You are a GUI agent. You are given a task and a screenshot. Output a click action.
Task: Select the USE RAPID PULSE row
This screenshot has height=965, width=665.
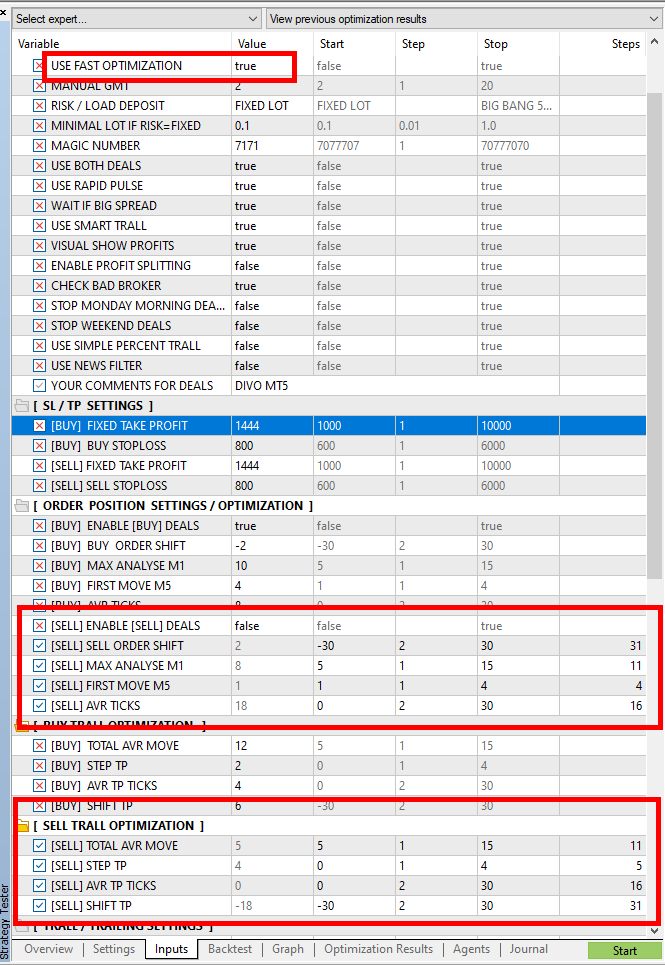pos(329,185)
